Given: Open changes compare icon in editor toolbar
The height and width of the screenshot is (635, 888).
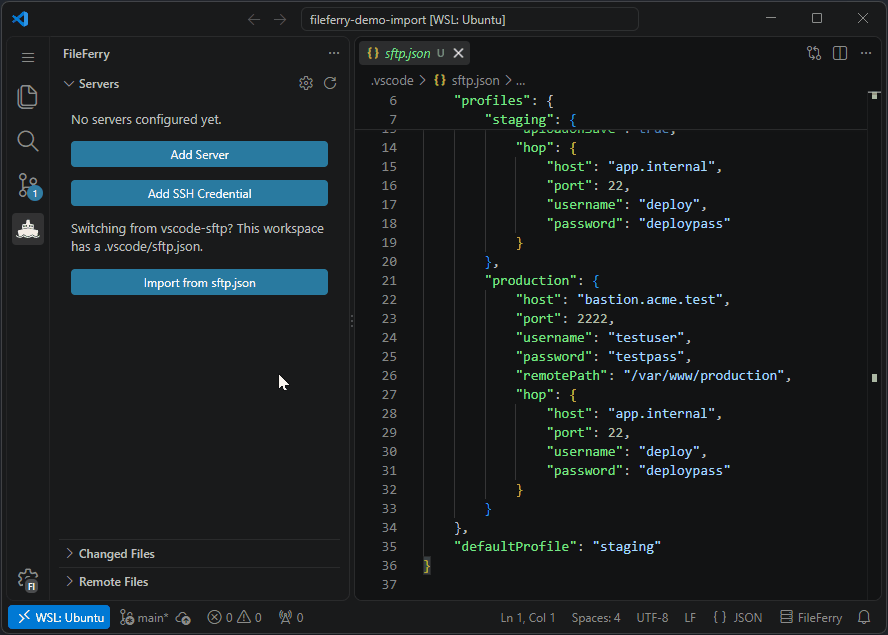Looking at the screenshot, I should click(814, 53).
